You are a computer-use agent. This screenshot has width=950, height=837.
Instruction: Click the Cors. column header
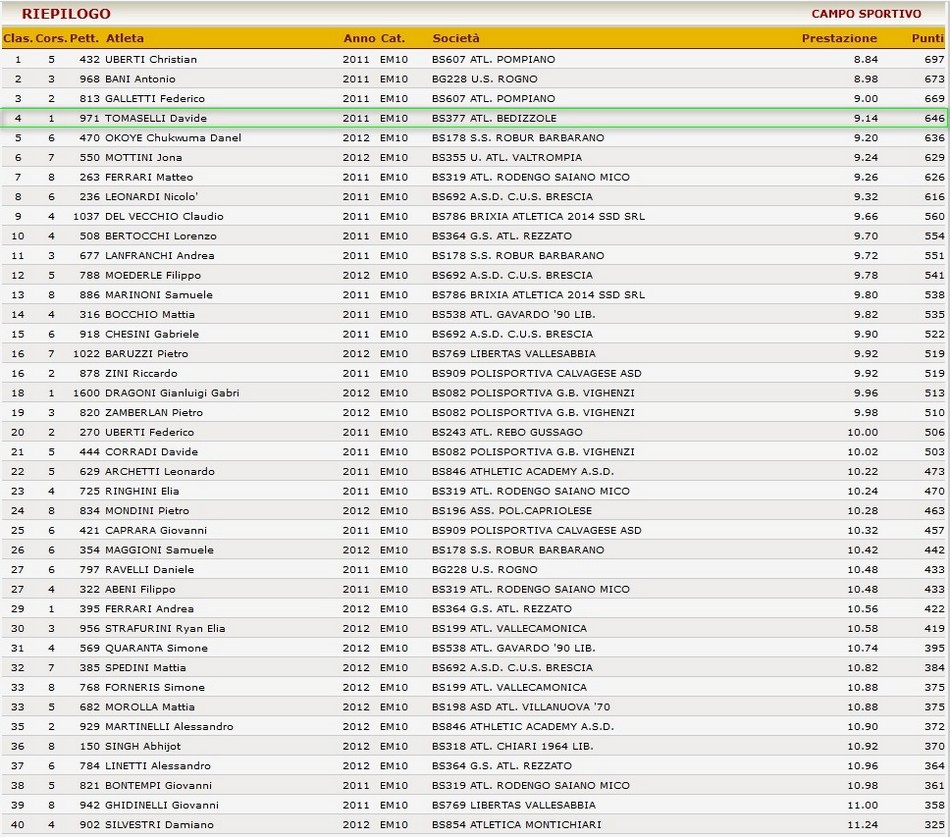coord(51,38)
